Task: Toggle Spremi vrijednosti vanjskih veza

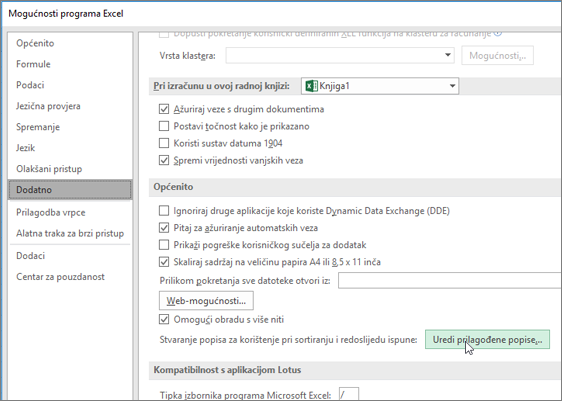Action: [x=164, y=160]
